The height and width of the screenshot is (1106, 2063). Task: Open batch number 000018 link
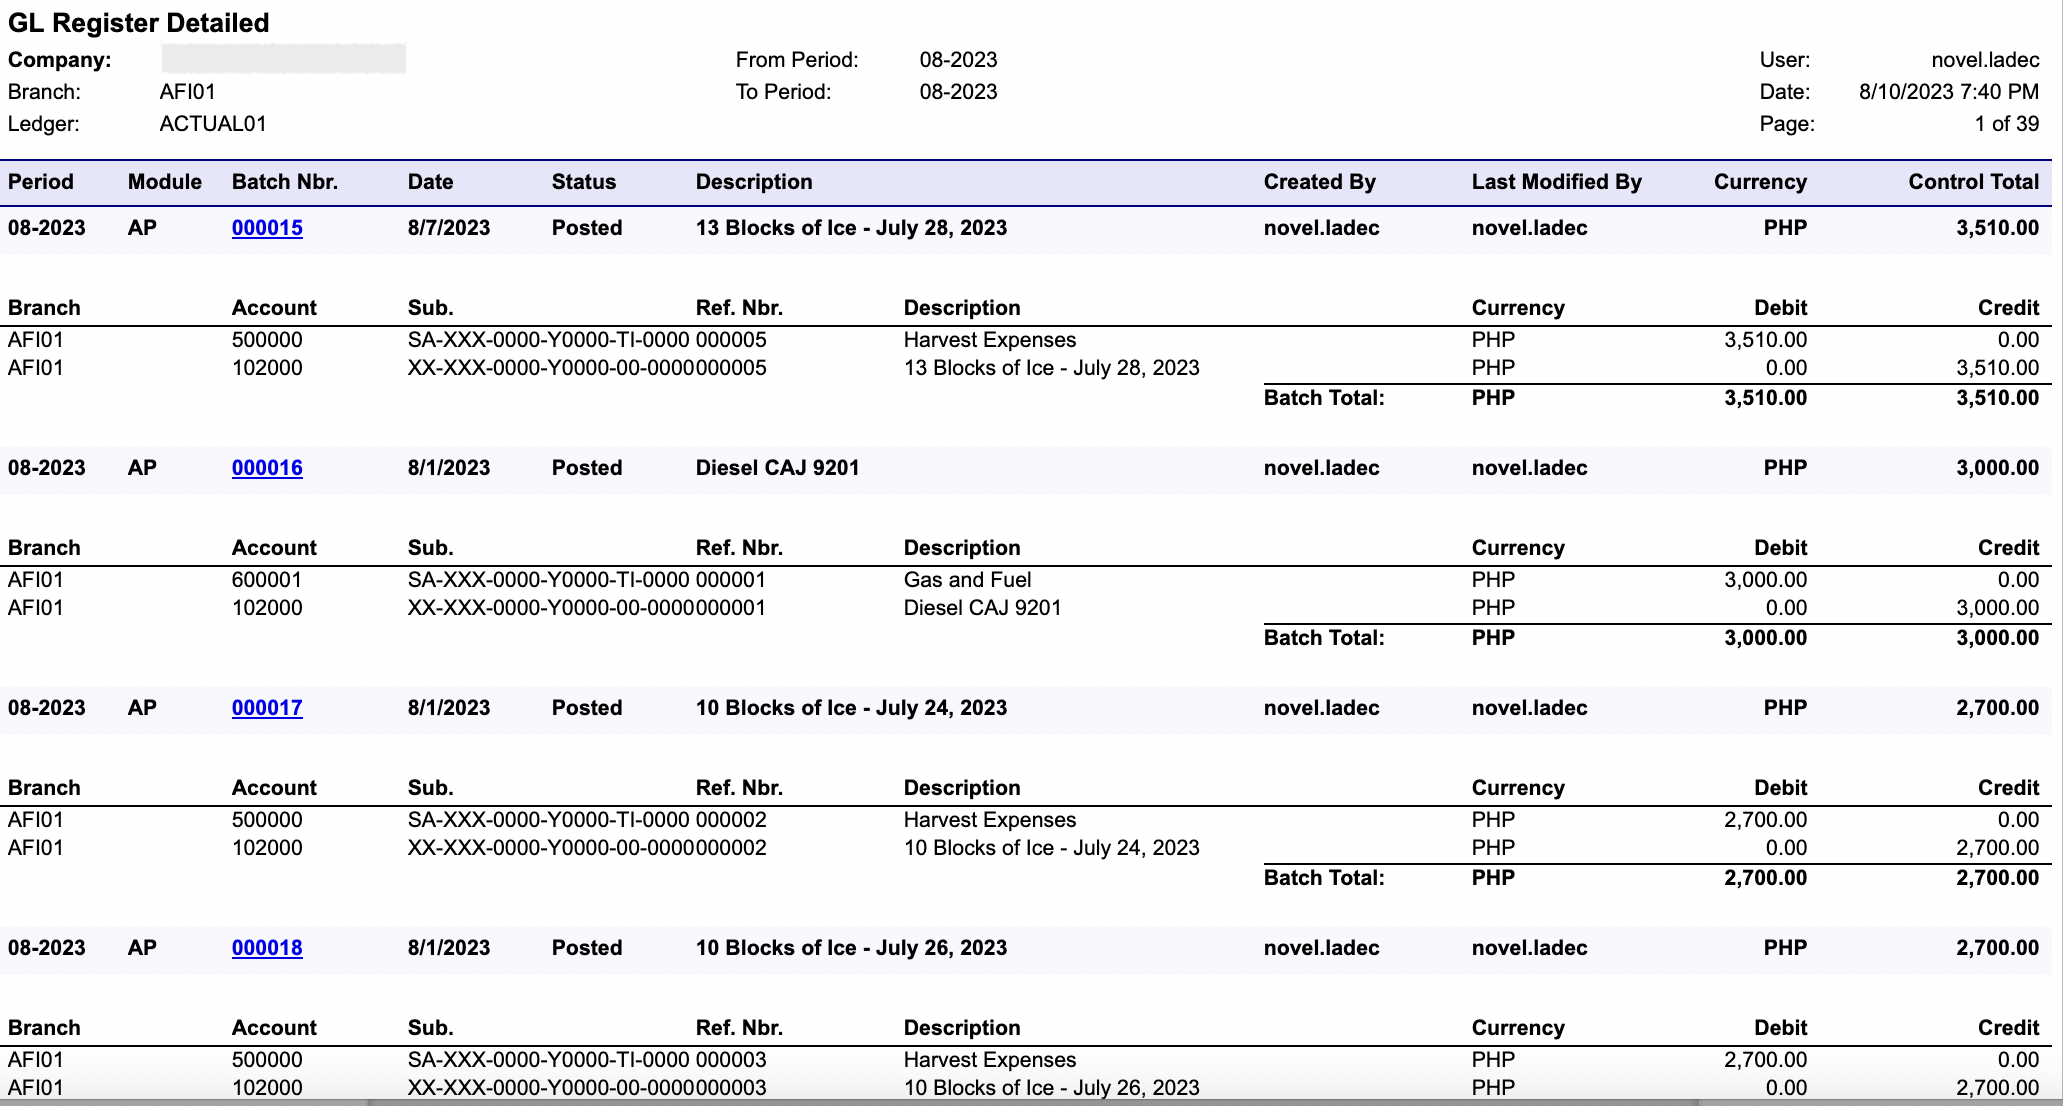267,948
